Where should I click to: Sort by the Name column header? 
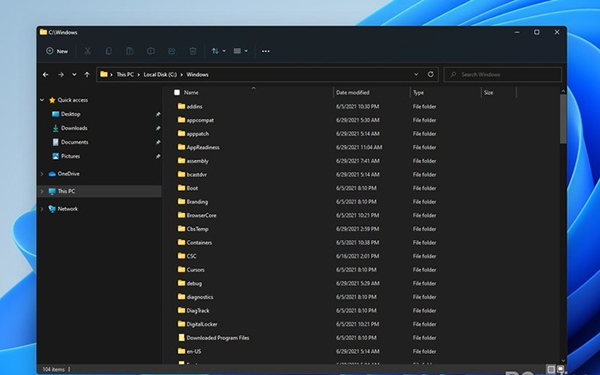(191, 93)
